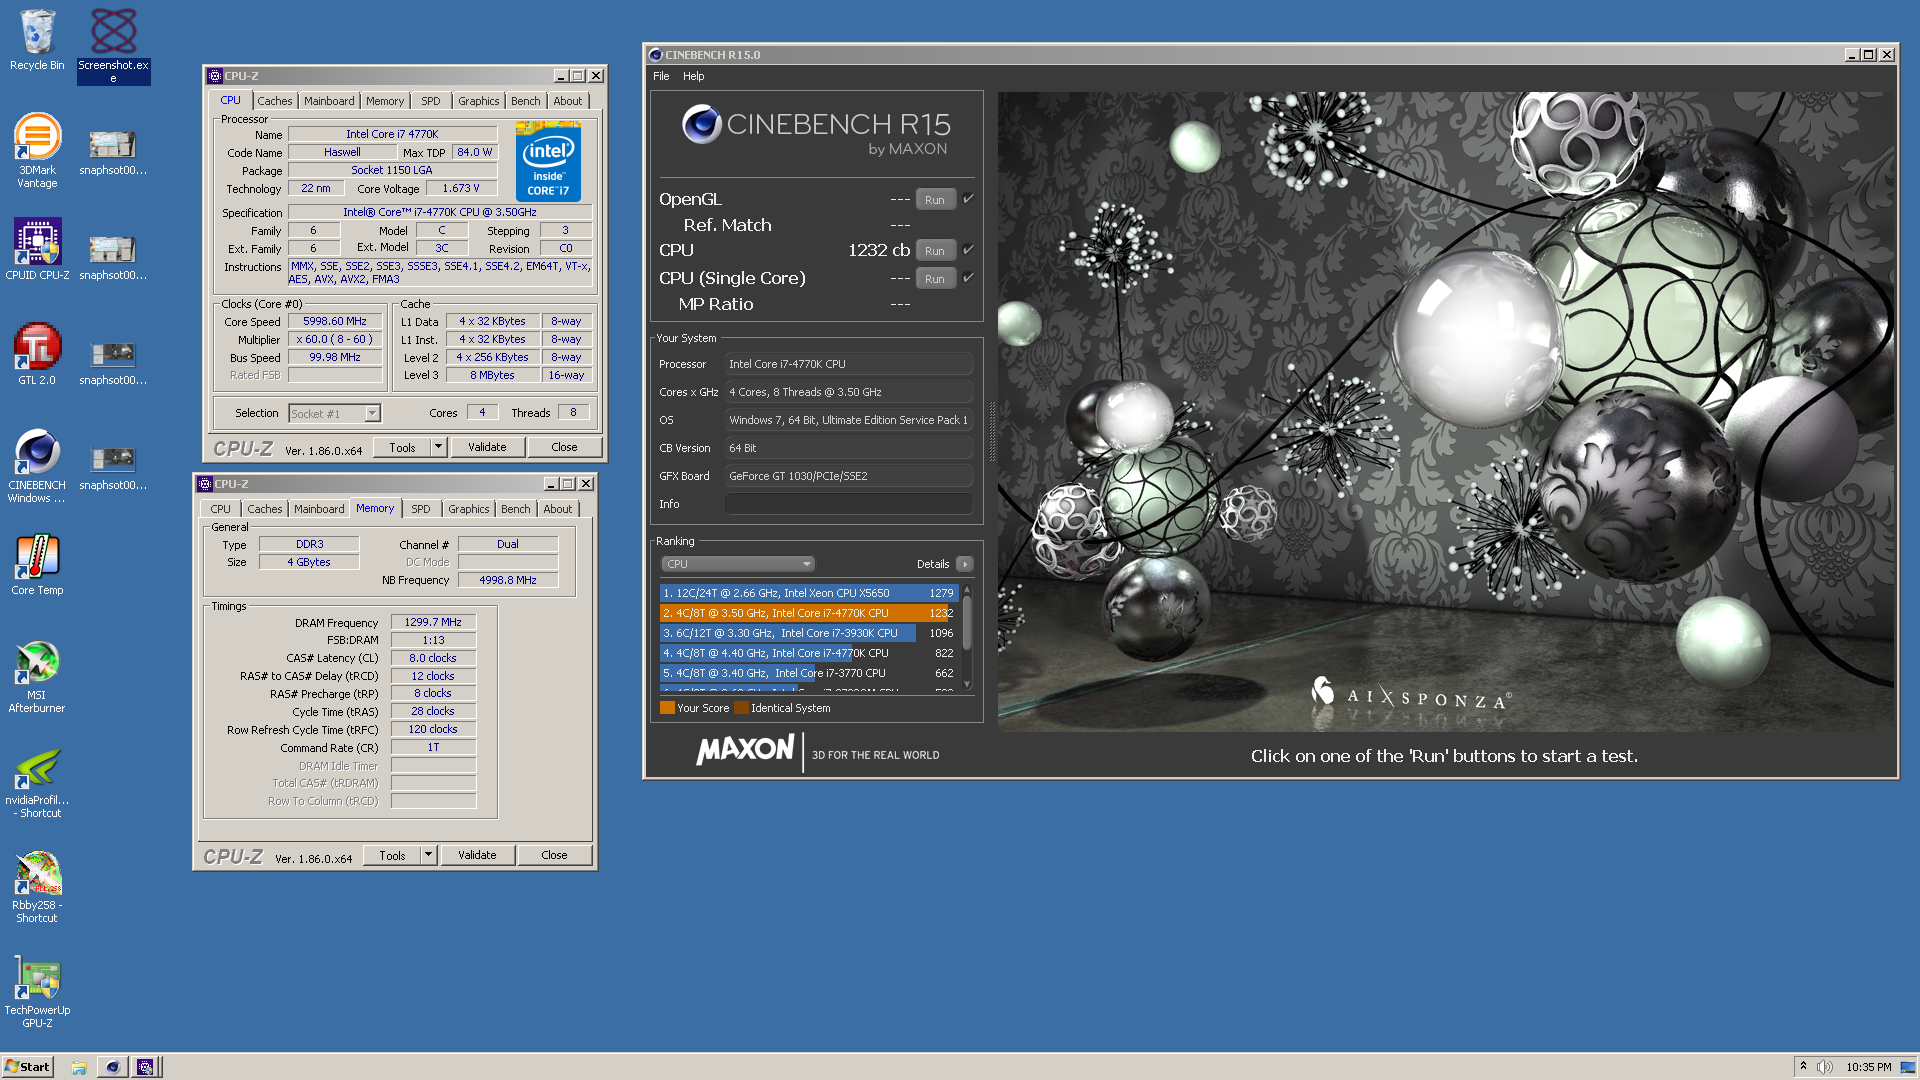Click the CPU-Z title bar icon in upper window
Screen dimensions: 1920x1080
tap(214, 76)
